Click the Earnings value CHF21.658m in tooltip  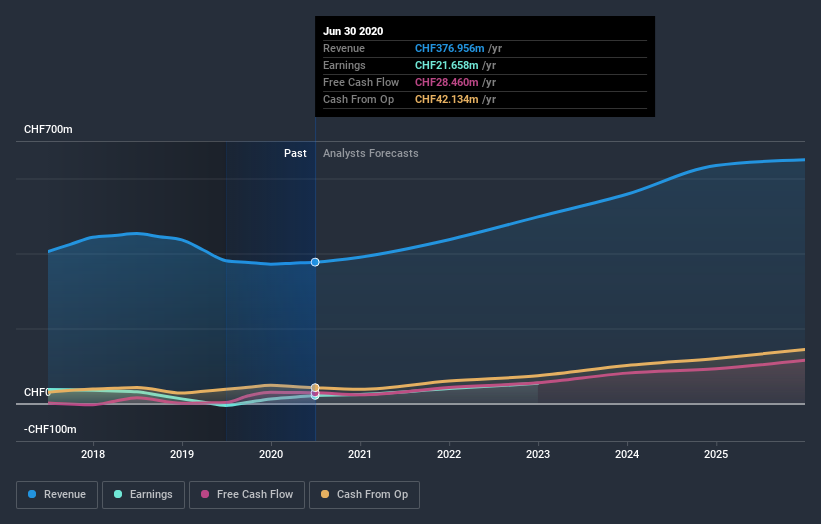[447, 65]
